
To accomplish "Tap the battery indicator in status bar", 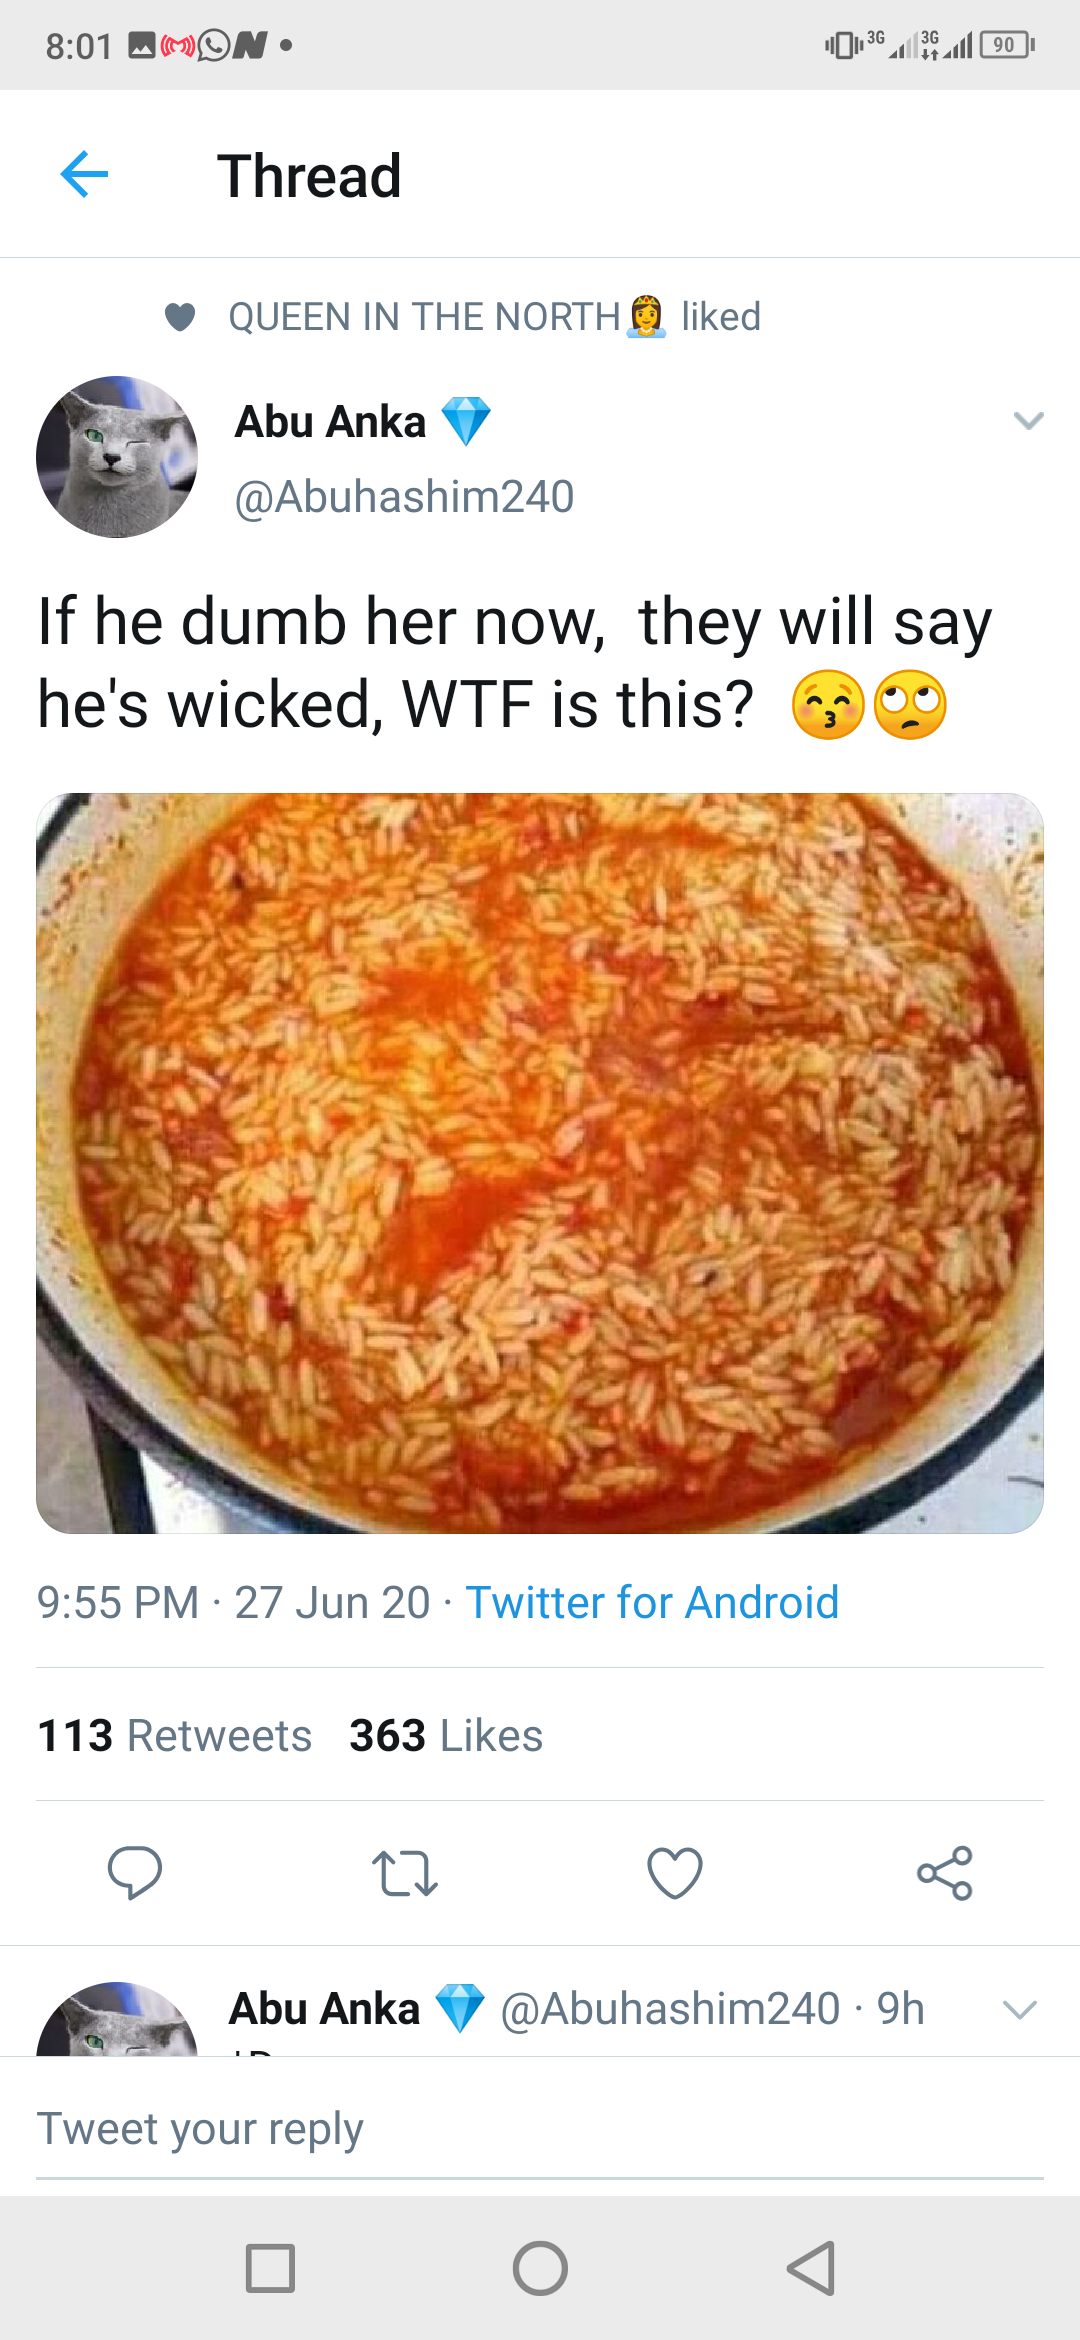I will pyautogui.click(x=1006, y=45).
